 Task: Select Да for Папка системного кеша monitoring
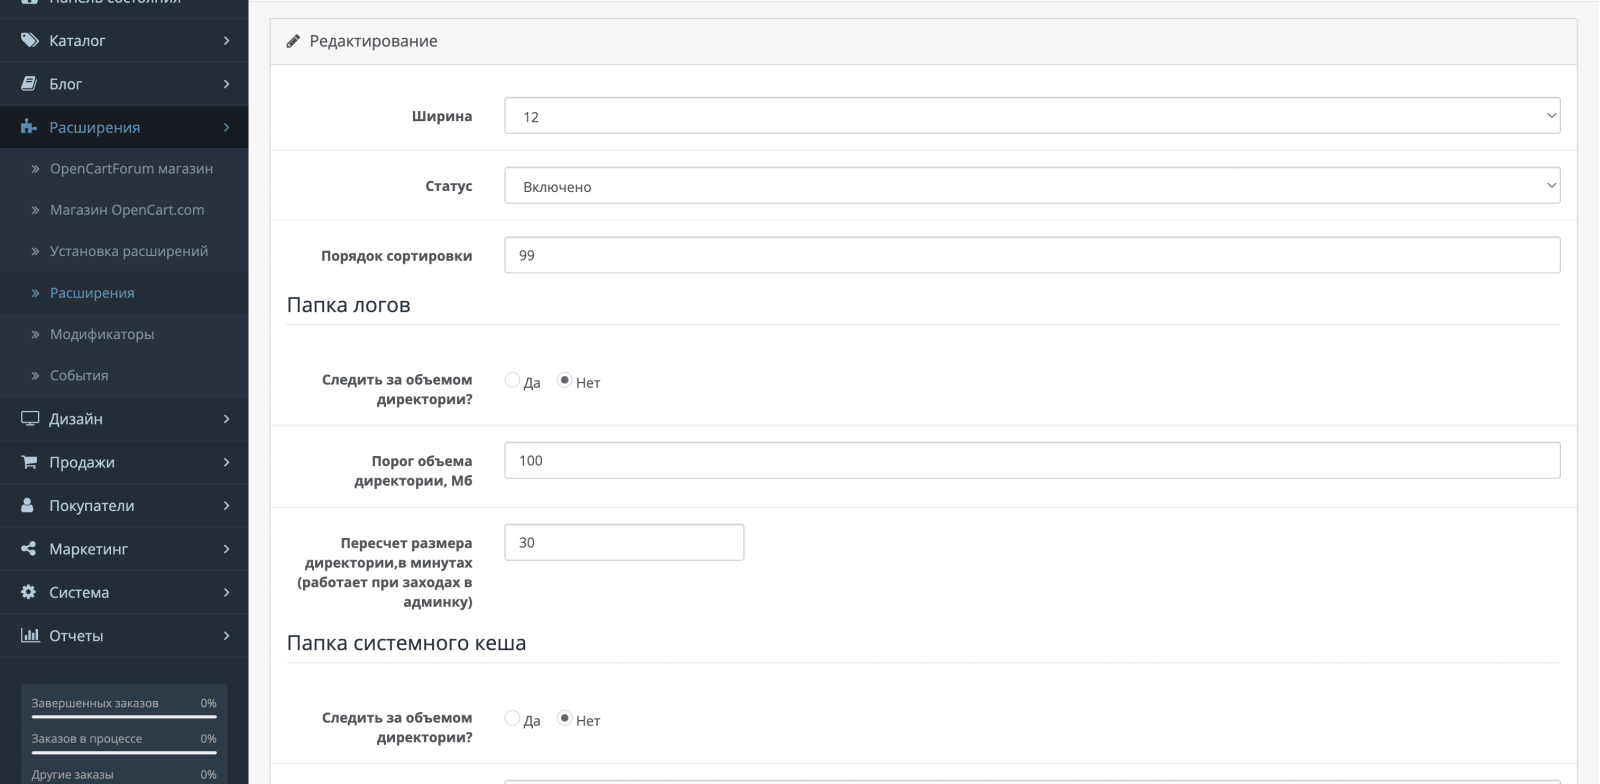pos(512,718)
